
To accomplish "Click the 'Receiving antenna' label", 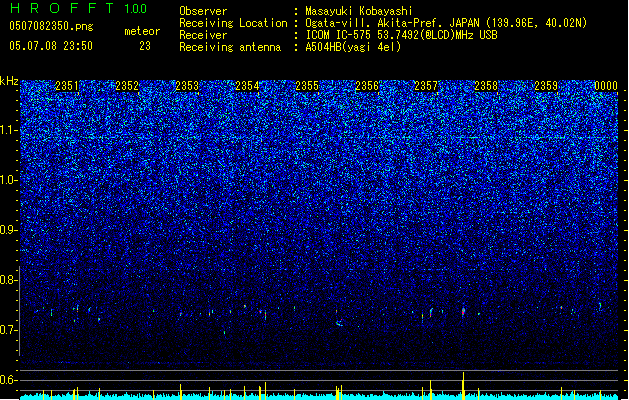I will pos(230,47).
